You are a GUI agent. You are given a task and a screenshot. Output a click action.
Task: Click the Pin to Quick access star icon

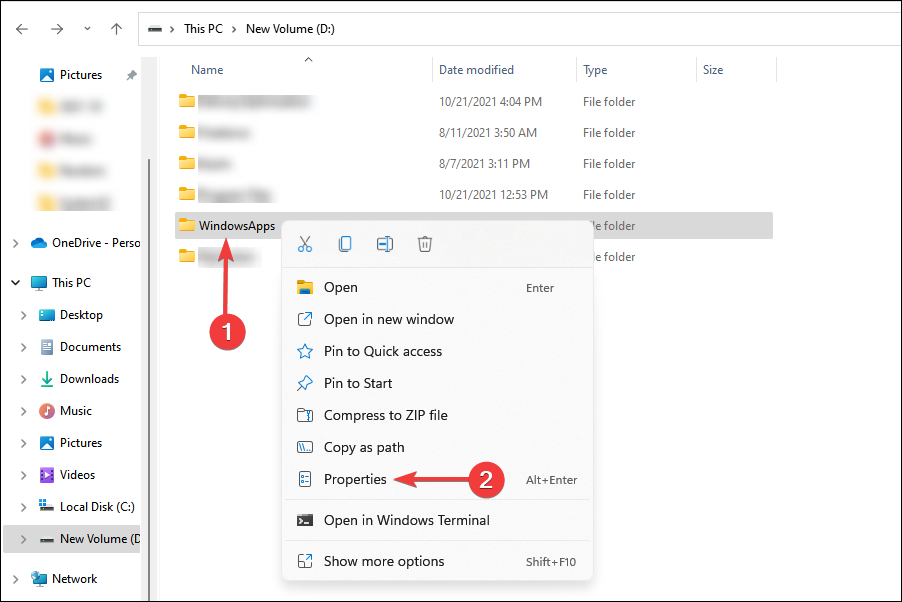pyautogui.click(x=305, y=351)
